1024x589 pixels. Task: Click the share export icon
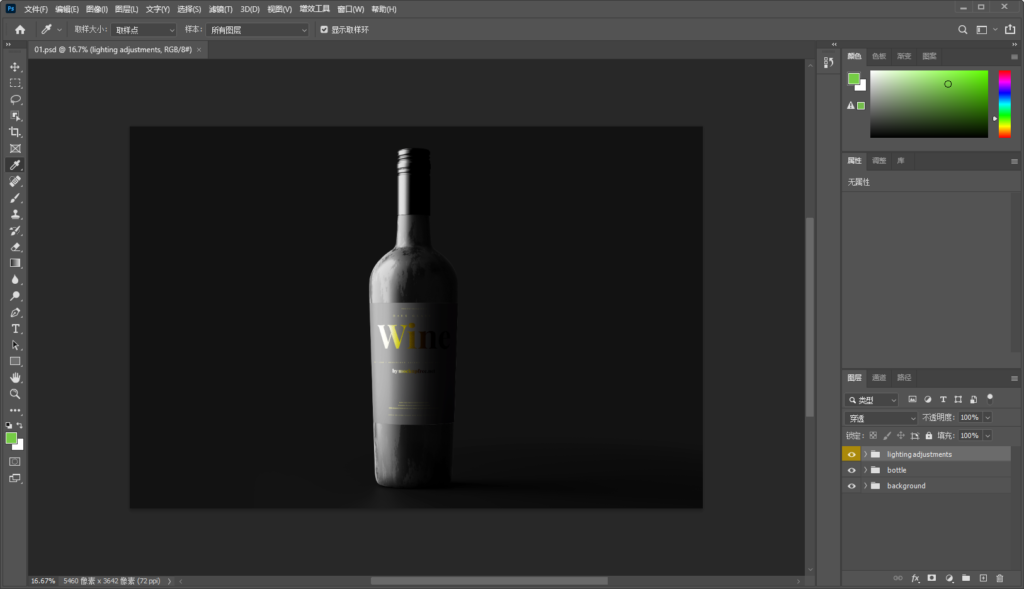coord(1010,29)
